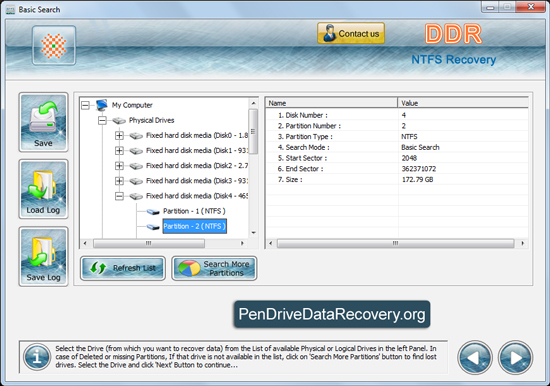Click tree panel horizontal scrollbar thumb
Image resolution: width=550 pixels, height=386 pixels.
click(149, 243)
